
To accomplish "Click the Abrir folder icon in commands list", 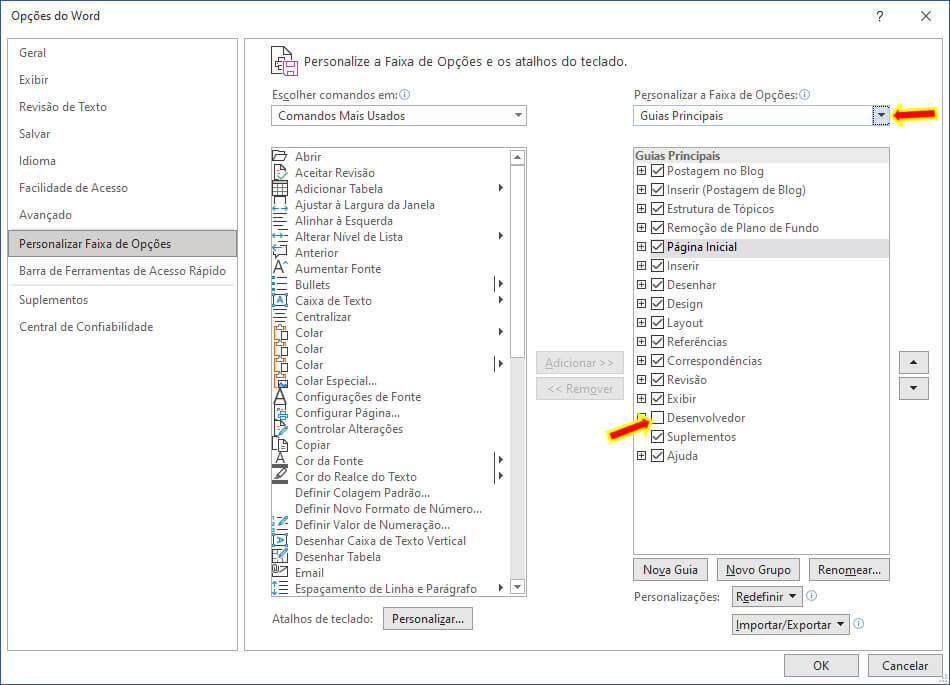I will pos(279,156).
